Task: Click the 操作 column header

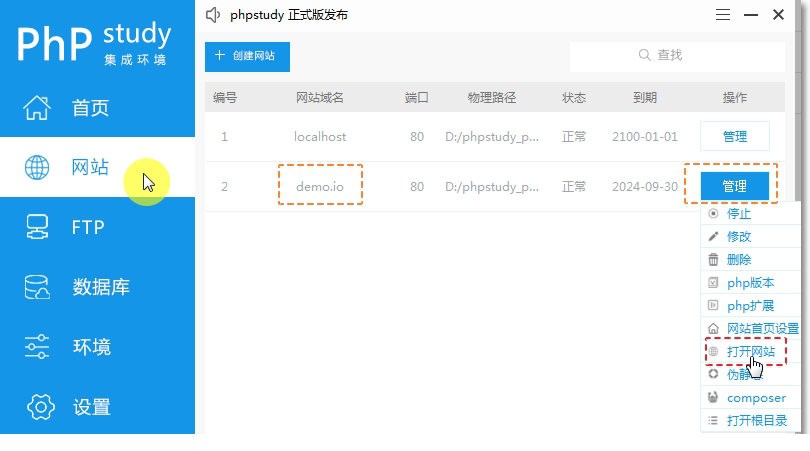Action: pyautogui.click(x=735, y=97)
